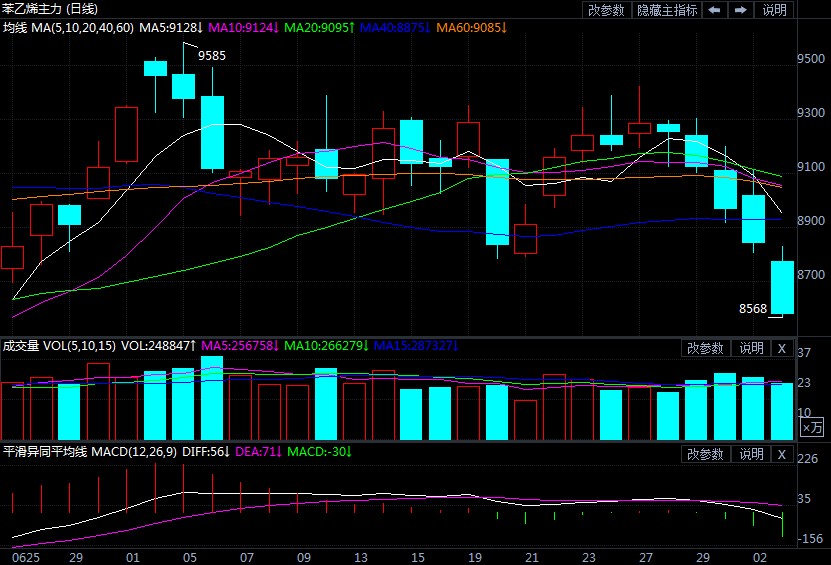The image size is (831, 565).
Task: Open 说明 in the volume panel
Action: pos(751,348)
